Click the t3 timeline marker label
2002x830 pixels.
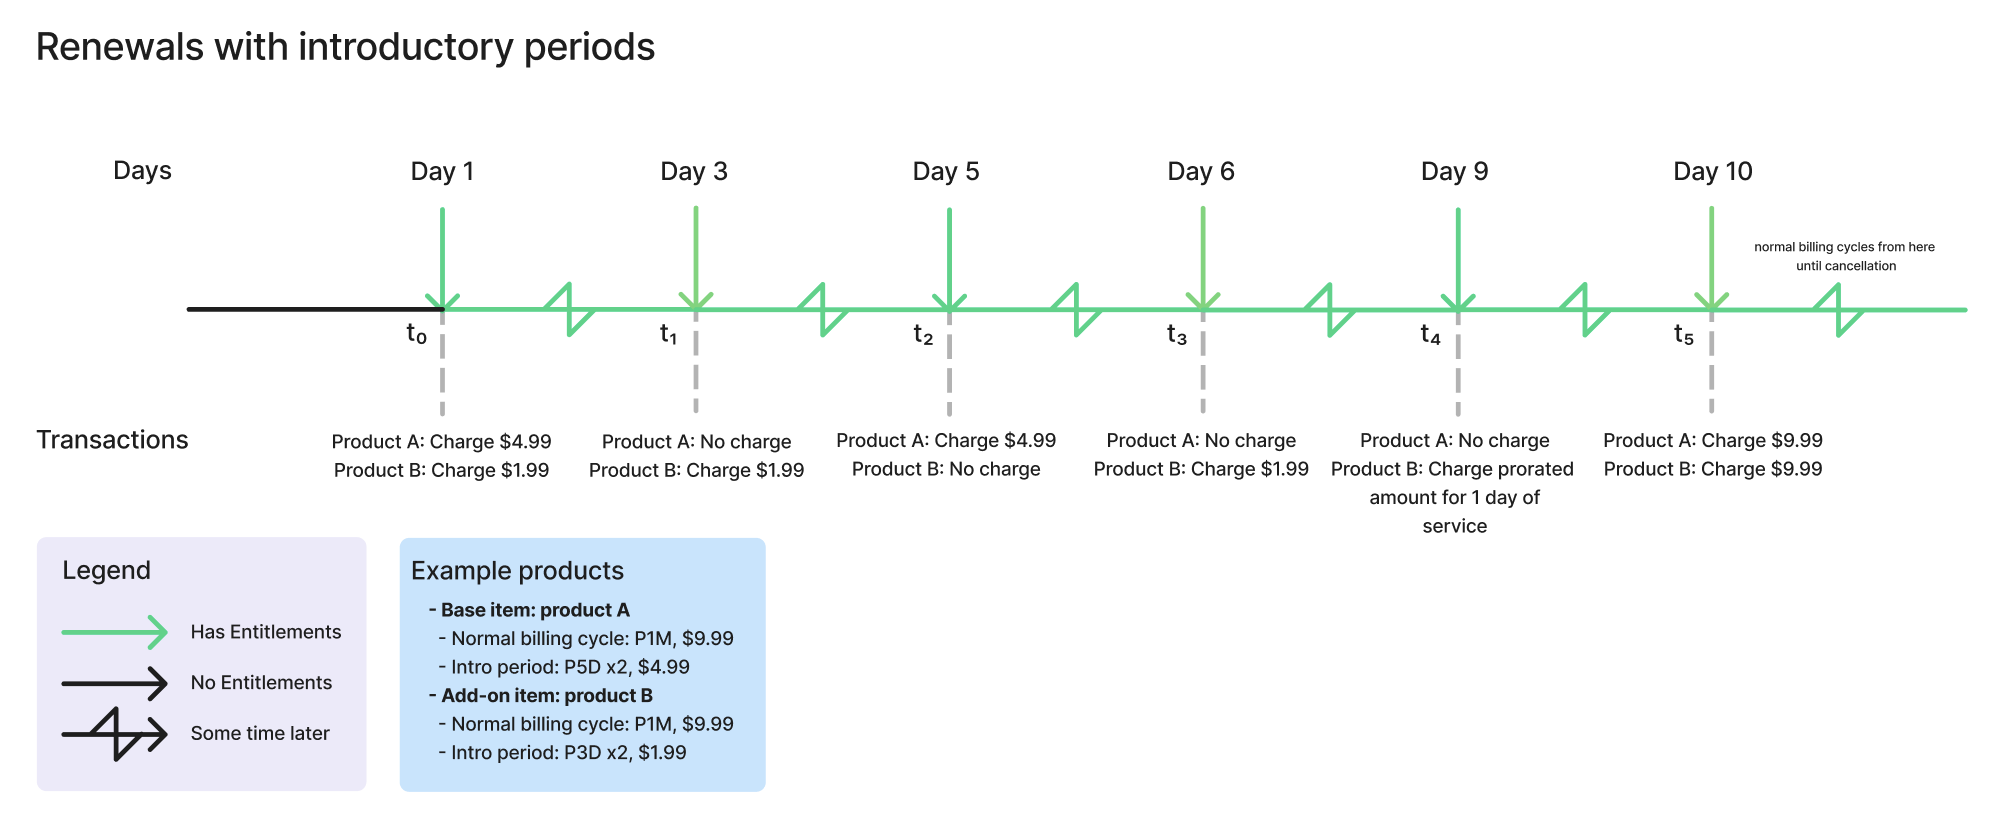(1176, 334)
